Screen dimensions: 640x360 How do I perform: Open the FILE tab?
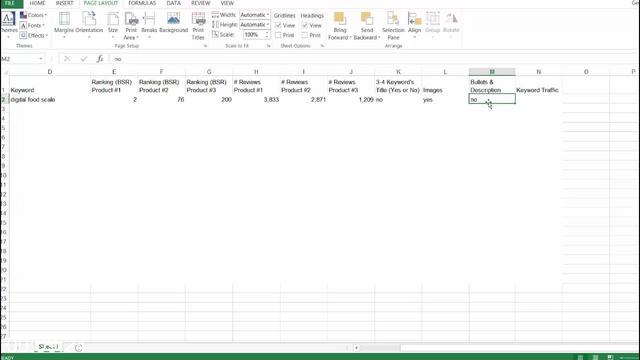11,3
